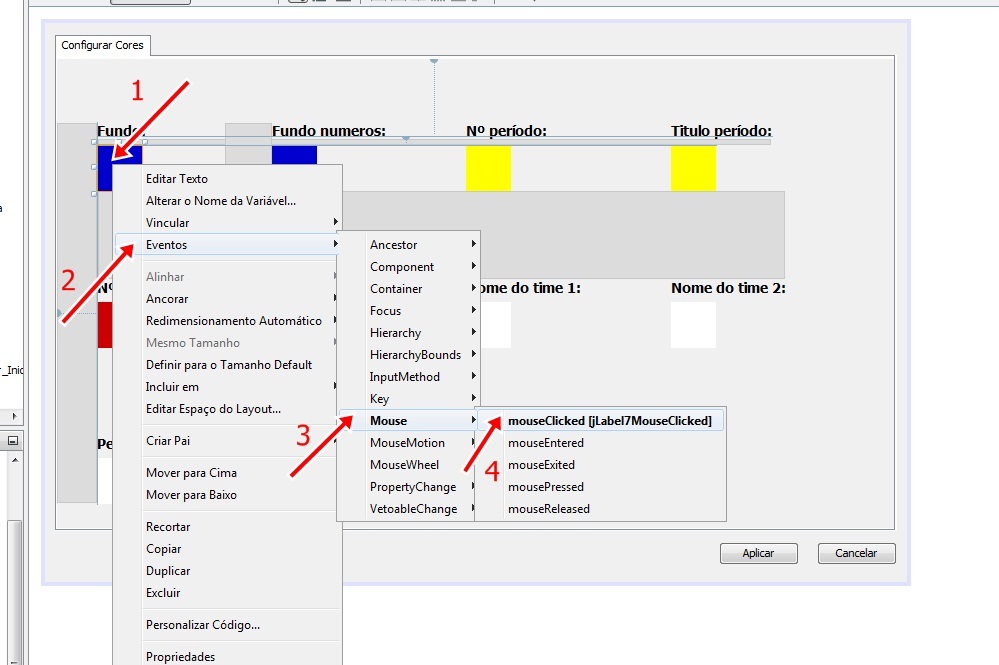Image resolution: width=999 pixels, height=665 pixels.
Task: Select Alterar o Nome da Variável option
Action: click(x=227, y=201)
